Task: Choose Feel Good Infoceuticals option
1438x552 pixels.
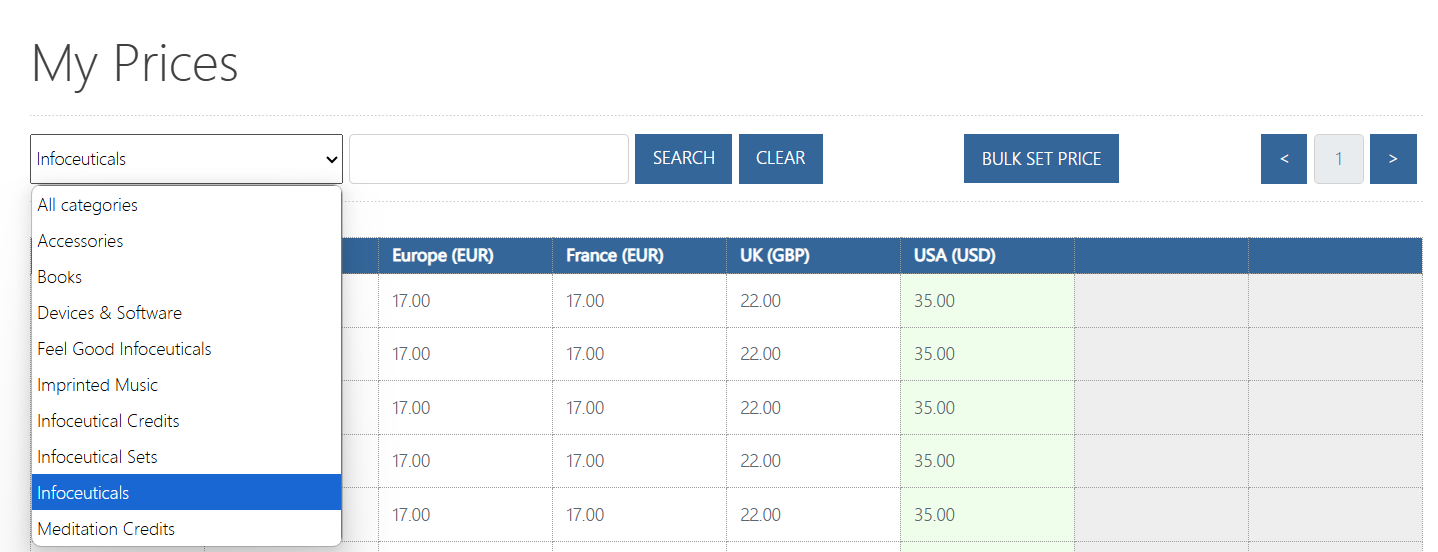Action: coord(187,349)
